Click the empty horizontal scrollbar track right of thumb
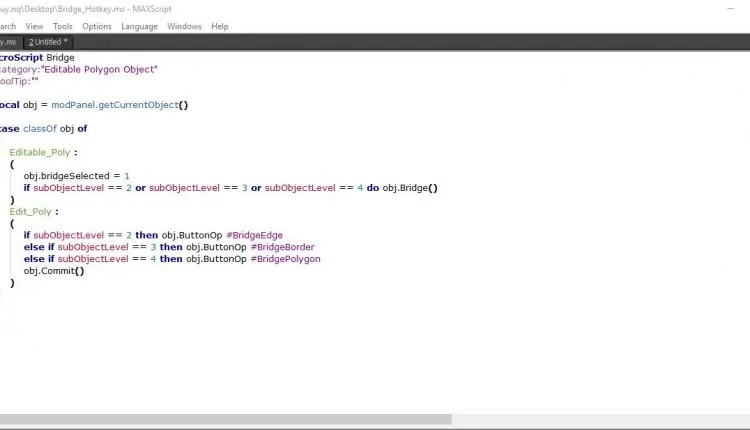 point(600,420)
